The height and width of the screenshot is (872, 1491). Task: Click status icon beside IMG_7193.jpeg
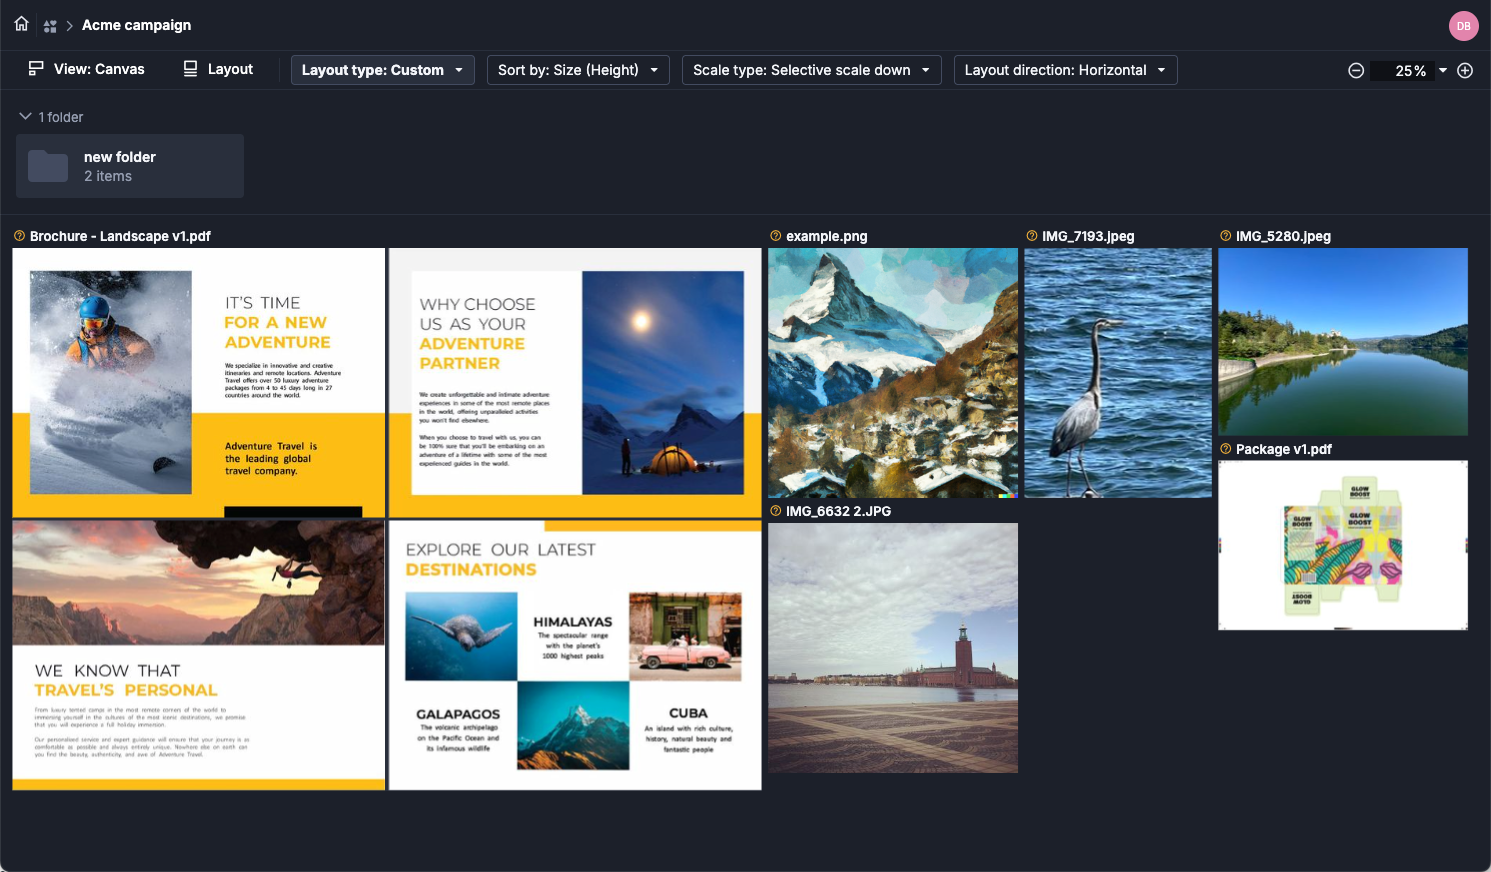1031,236
